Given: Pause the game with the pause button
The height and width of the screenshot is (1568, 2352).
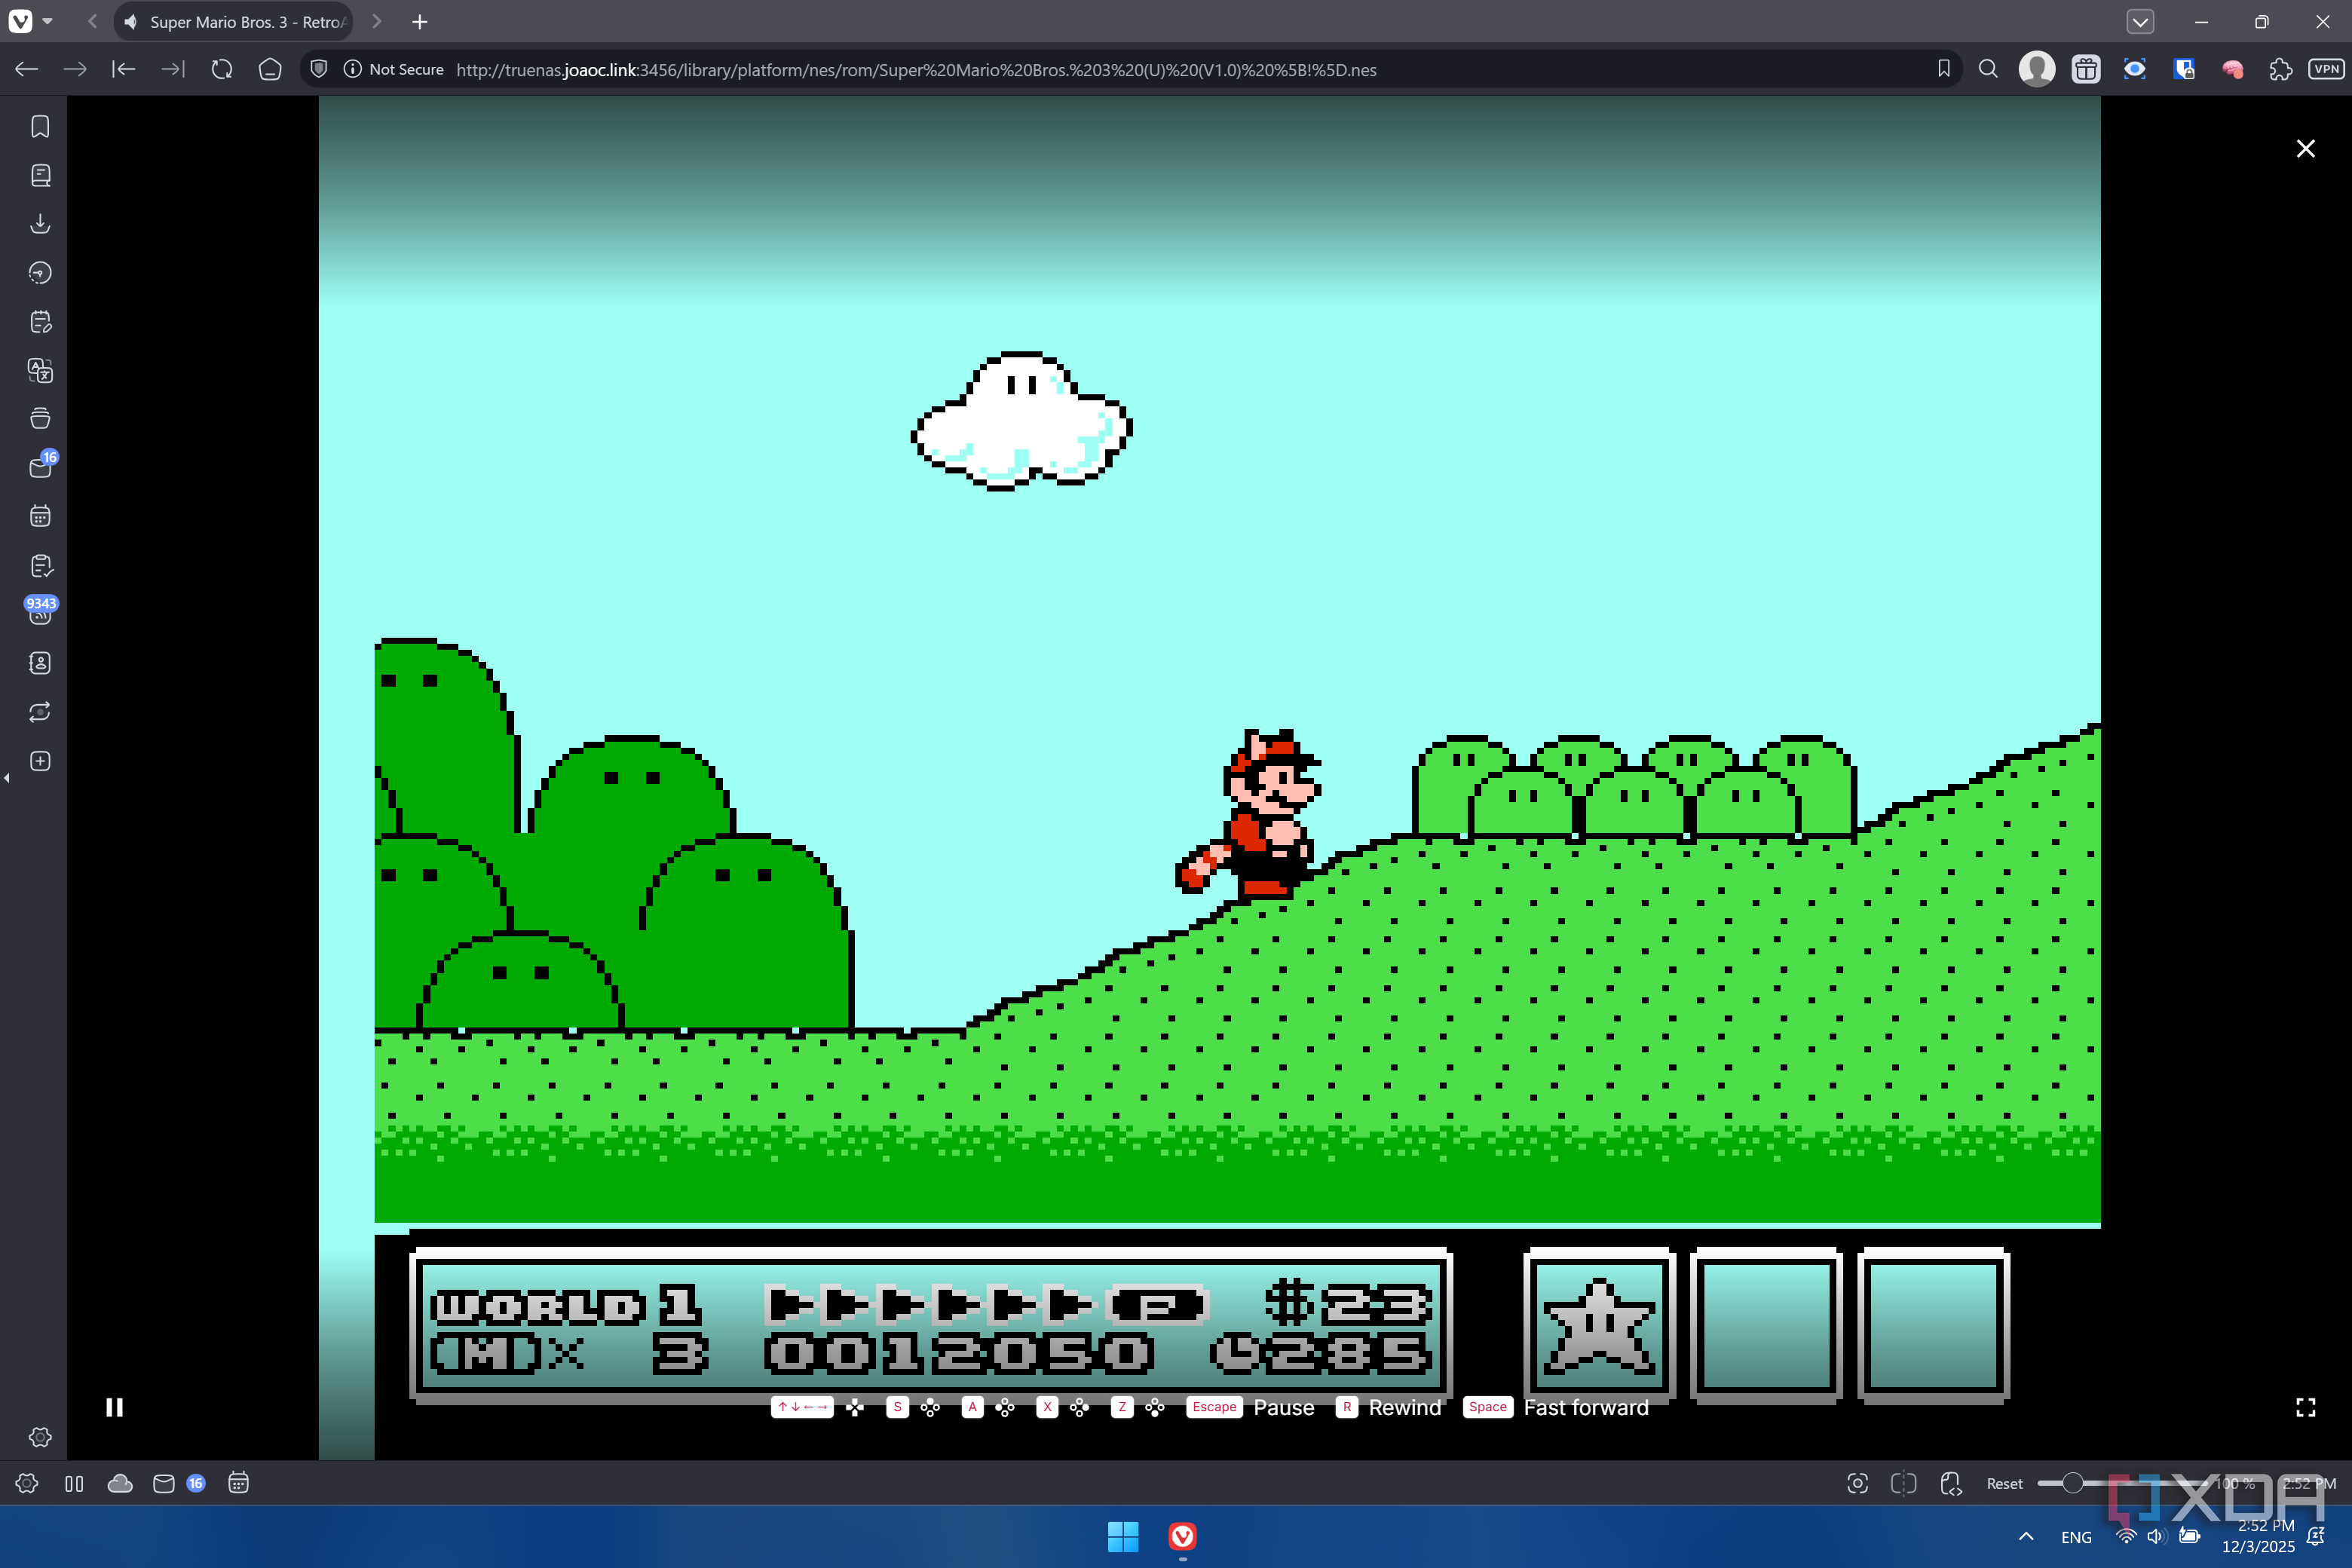Looking at the screenshot, I should (114, 1407).
